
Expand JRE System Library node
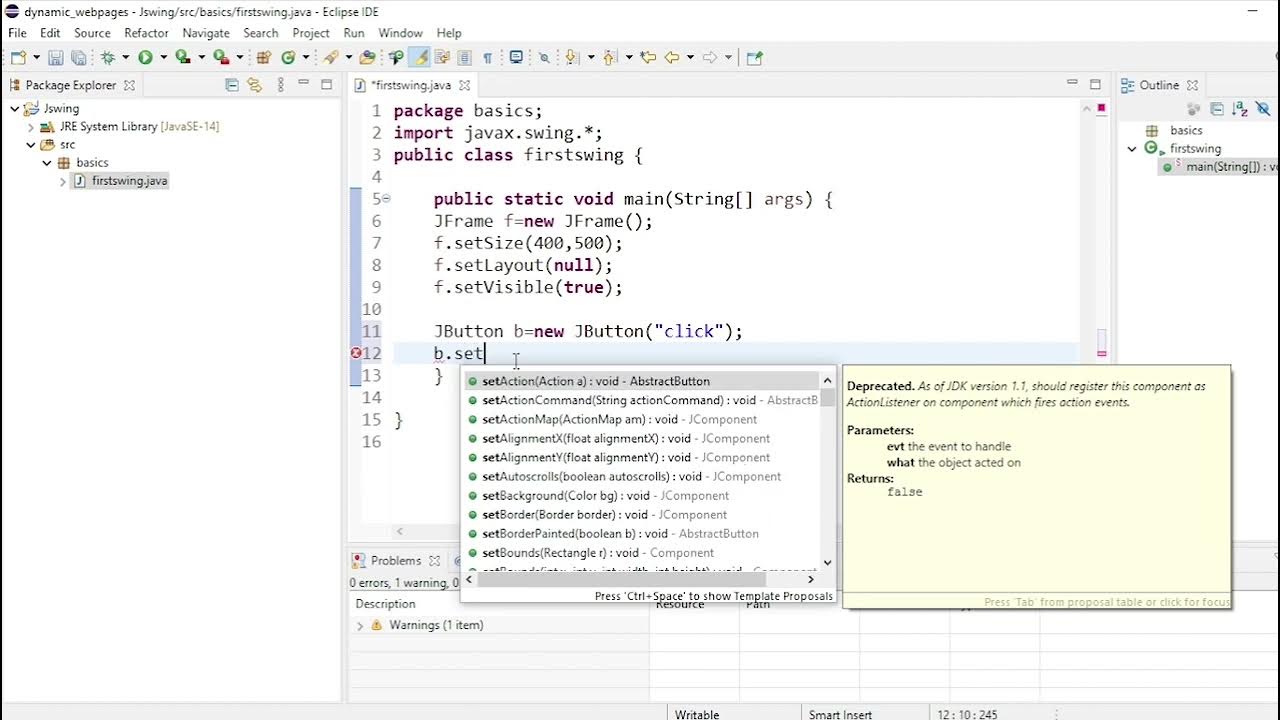(x=31, y=127)
